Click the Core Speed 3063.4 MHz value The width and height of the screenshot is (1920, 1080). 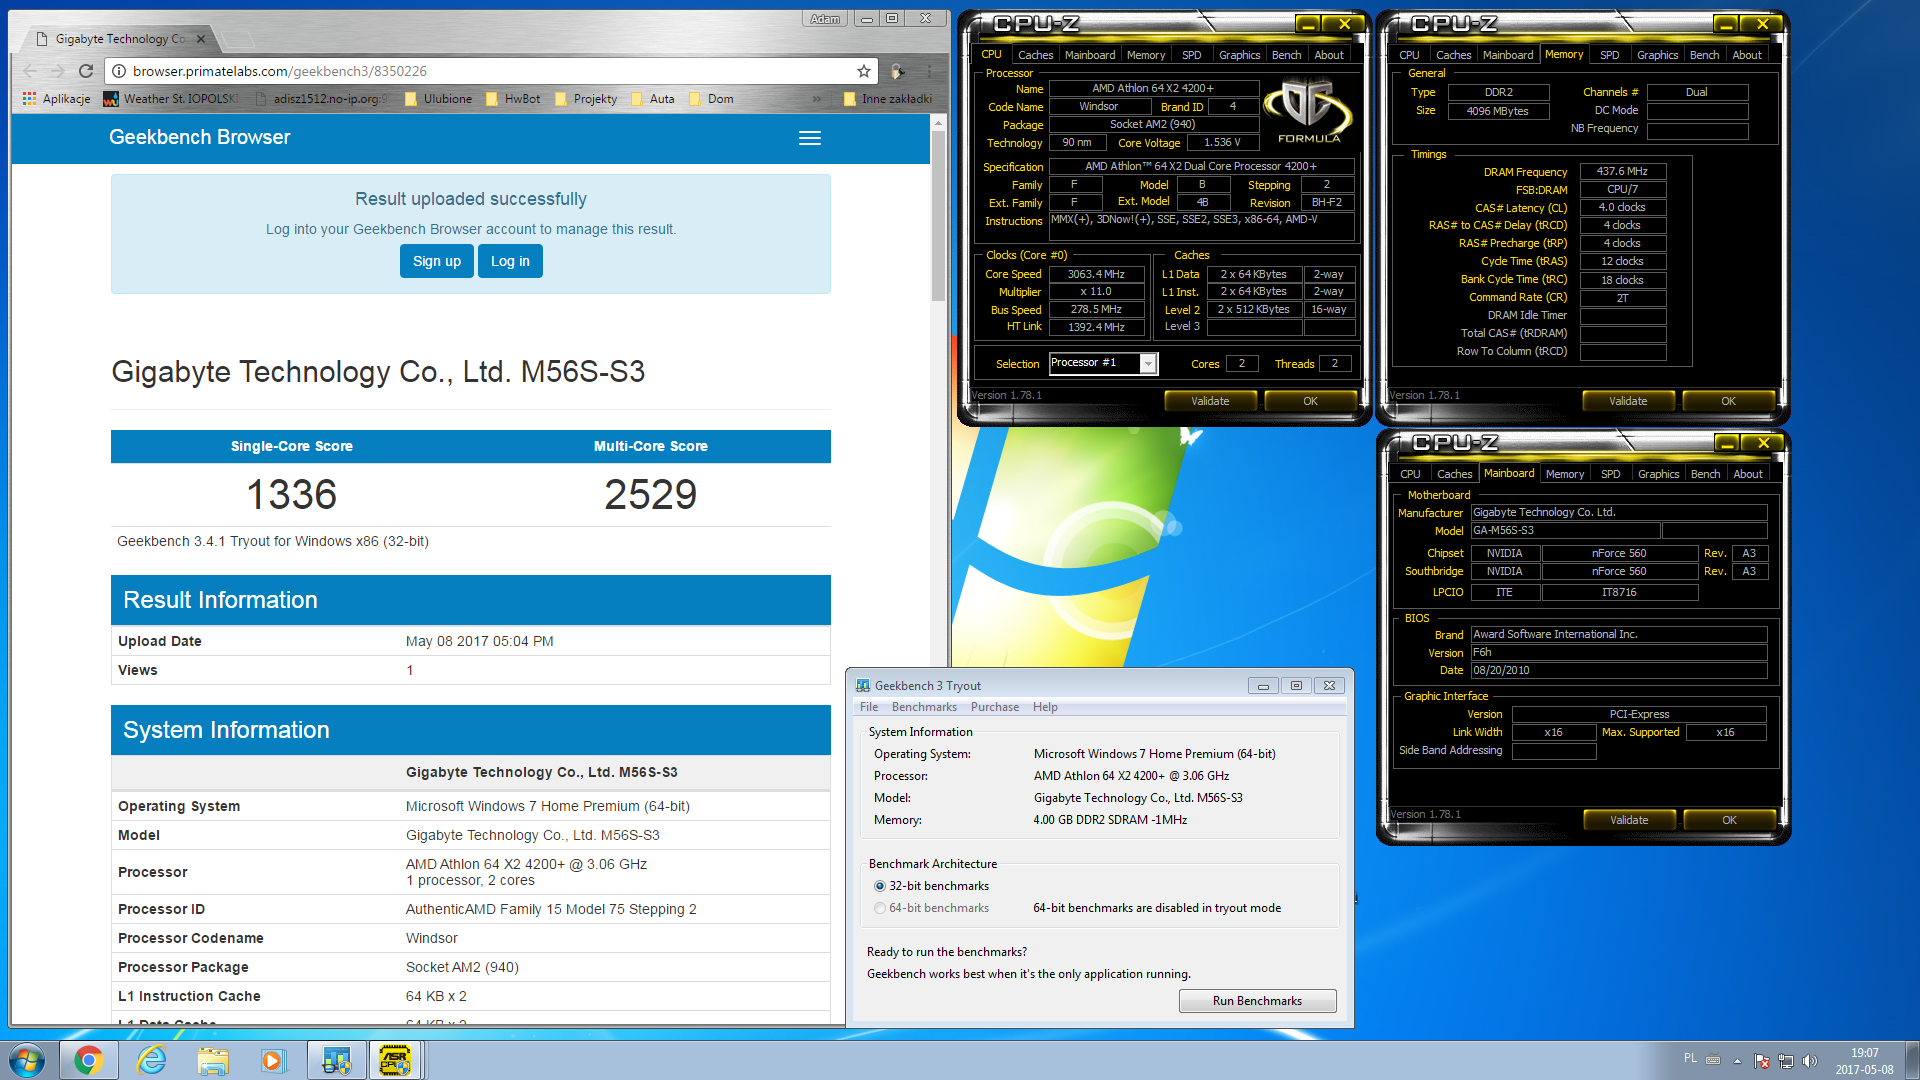pyautogui.click(x=1096, y=274)
